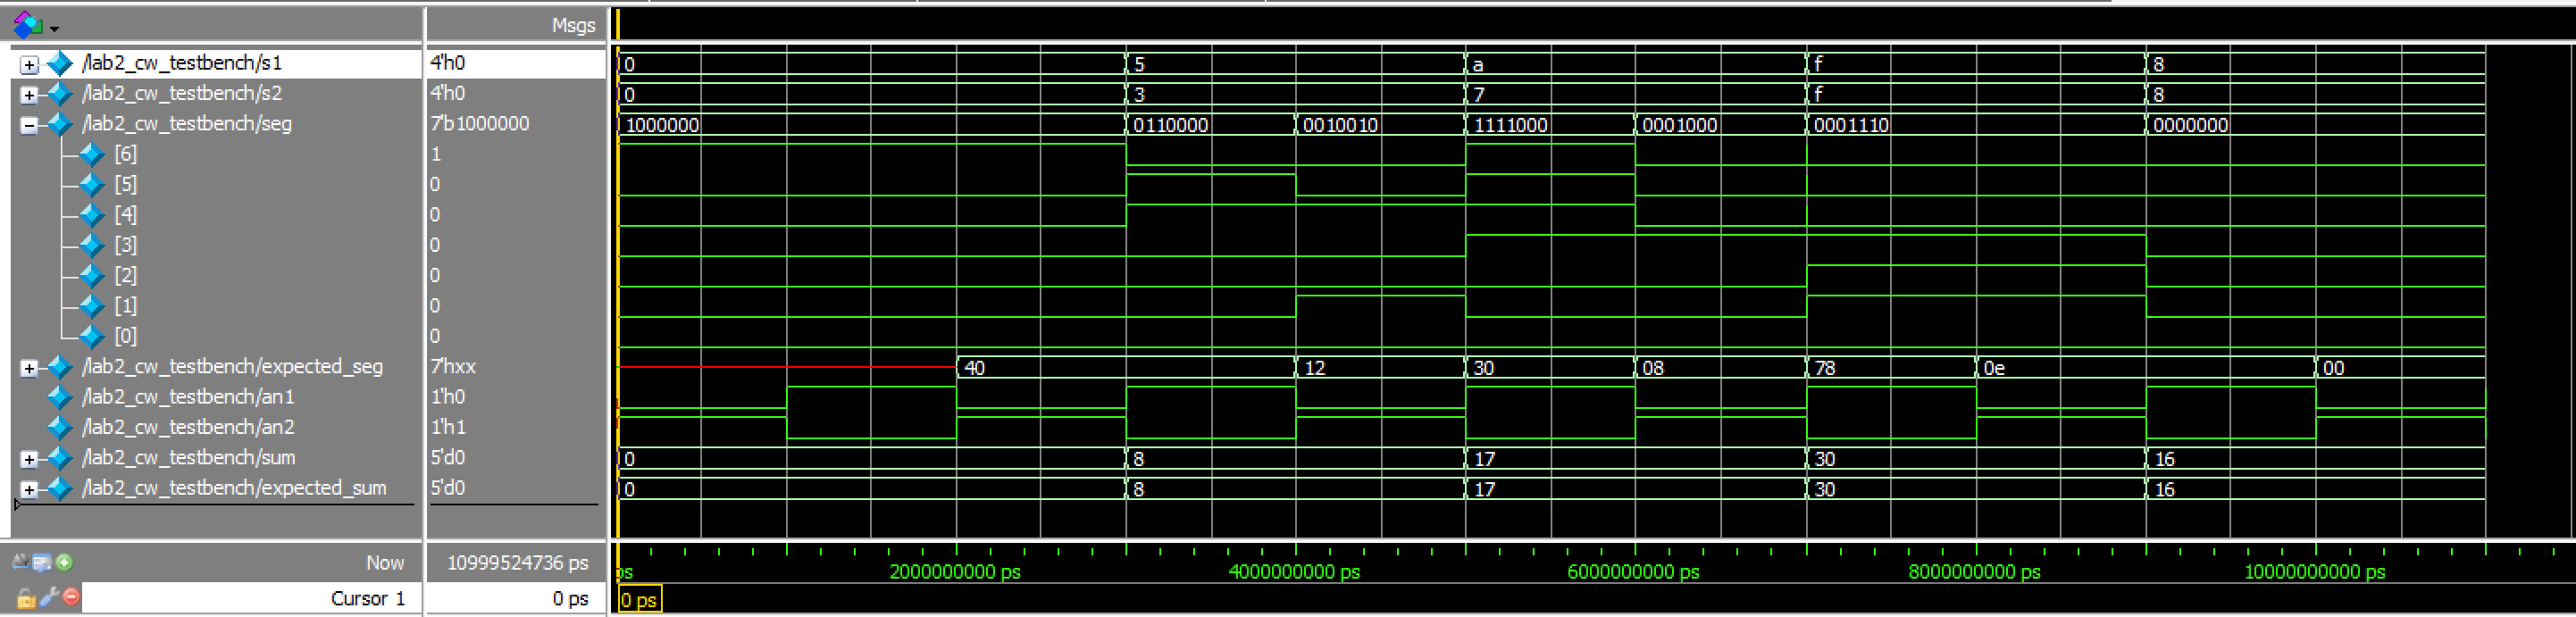Expand the /lab2_cw_testbench/s1 bus
The width and height of the screenshot is (2576, 617).
coord(29,65)
